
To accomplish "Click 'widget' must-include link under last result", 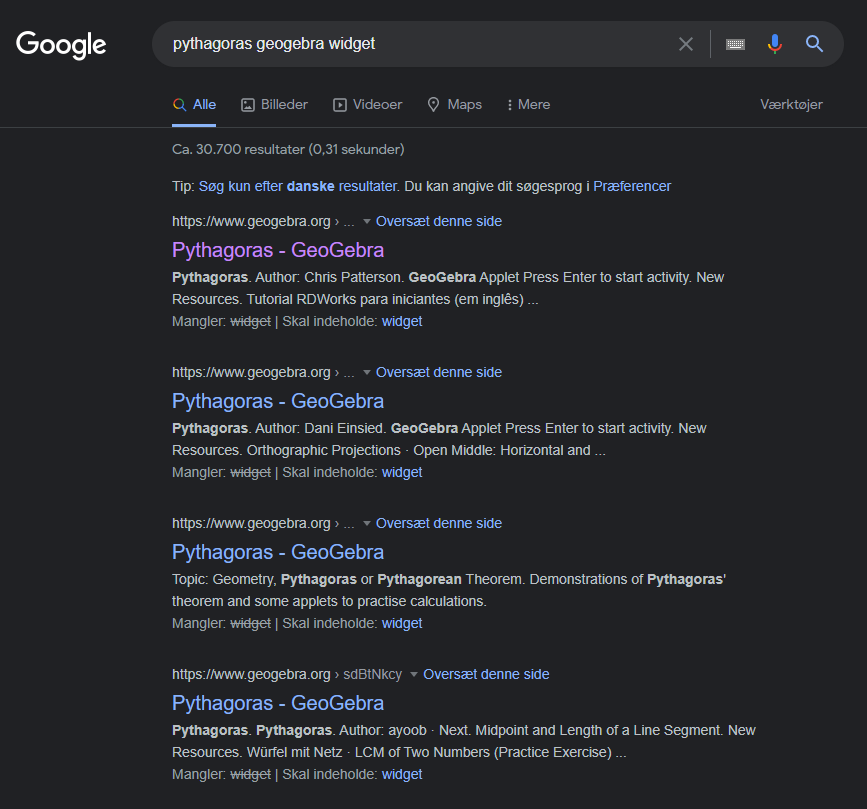I will point(402,774).
